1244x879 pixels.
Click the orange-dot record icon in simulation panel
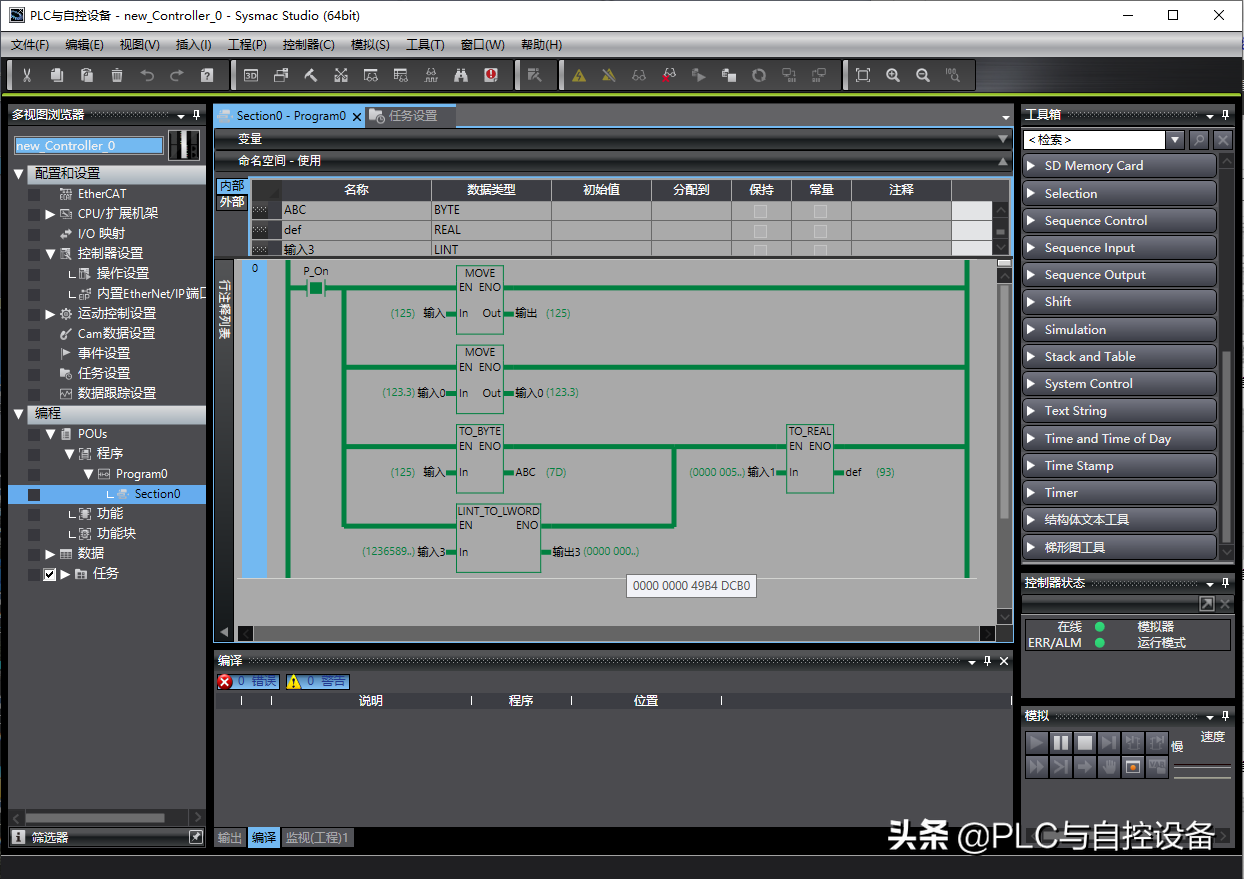pyautogui.click(x=1133, y=767)
